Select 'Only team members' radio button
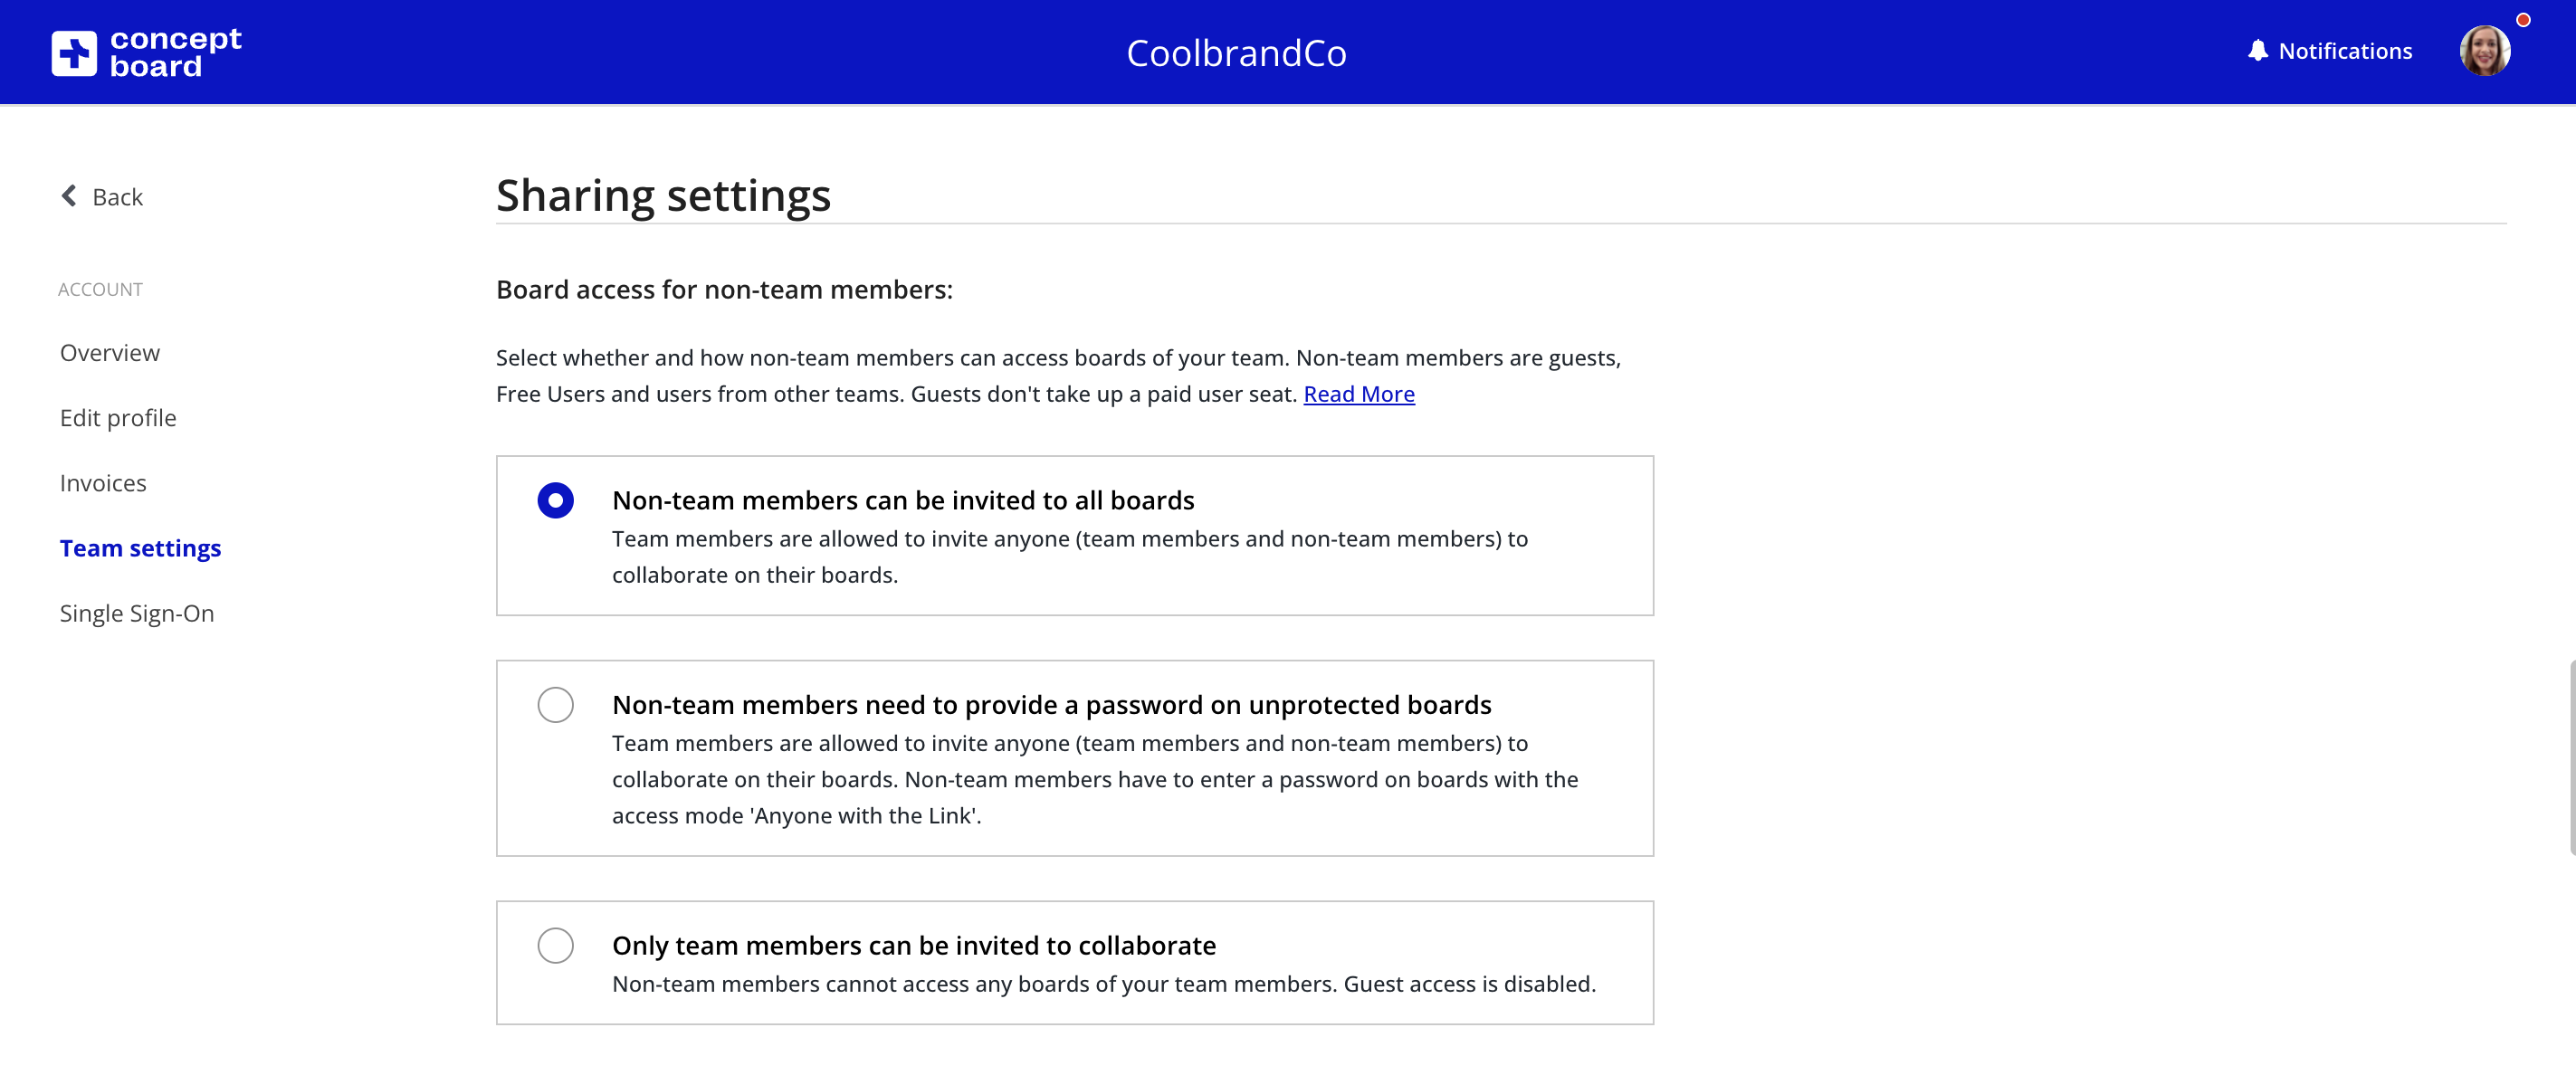The width and height of the screenshot is (2576, 1075). point(555,945)
